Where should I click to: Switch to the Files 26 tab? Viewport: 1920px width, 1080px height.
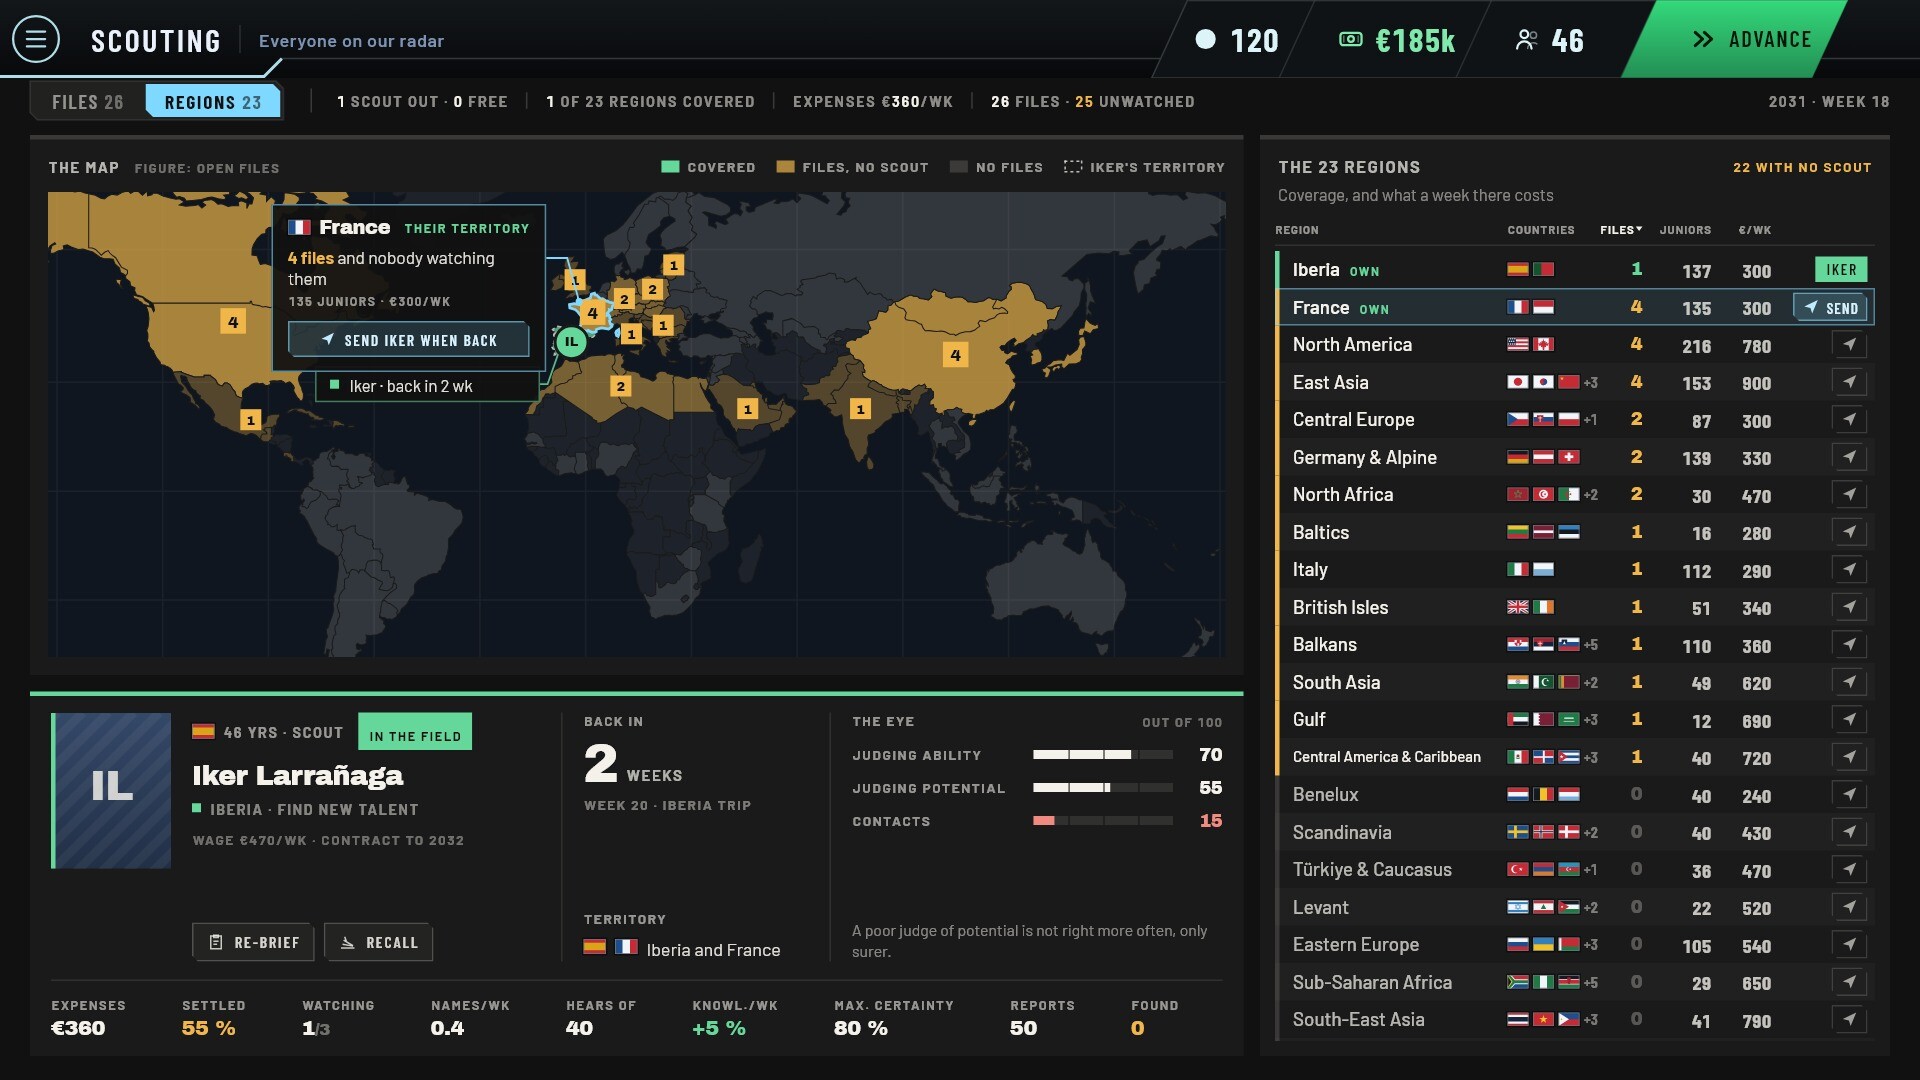(x=88, y=102)
